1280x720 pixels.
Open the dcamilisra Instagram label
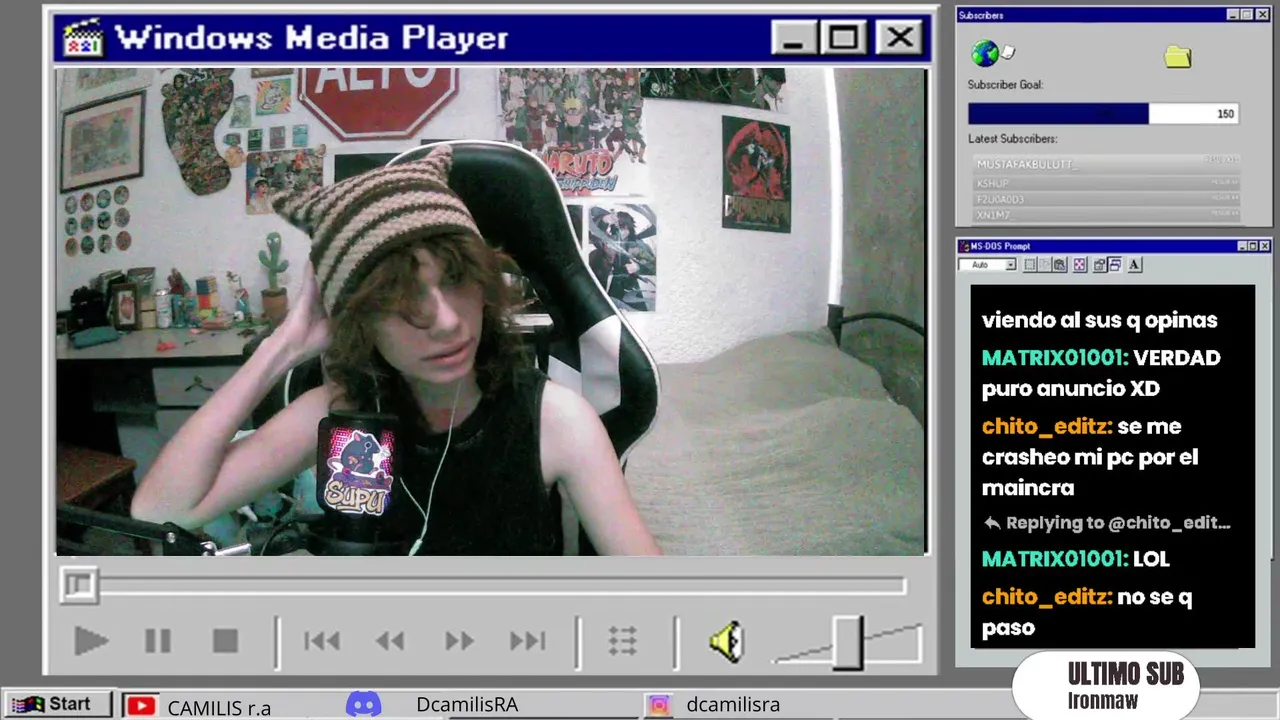click(x=733, y=705)
